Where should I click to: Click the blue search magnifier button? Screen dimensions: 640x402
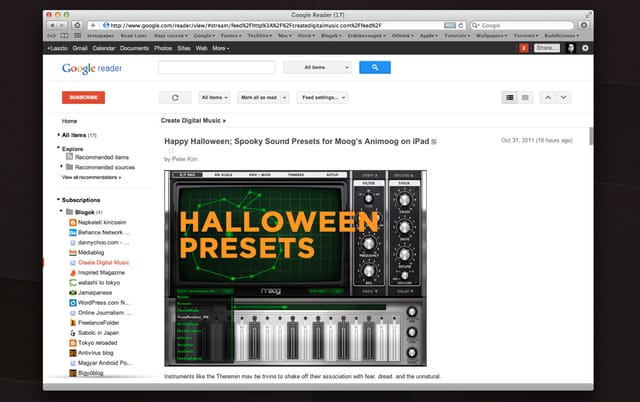point(375,67)
